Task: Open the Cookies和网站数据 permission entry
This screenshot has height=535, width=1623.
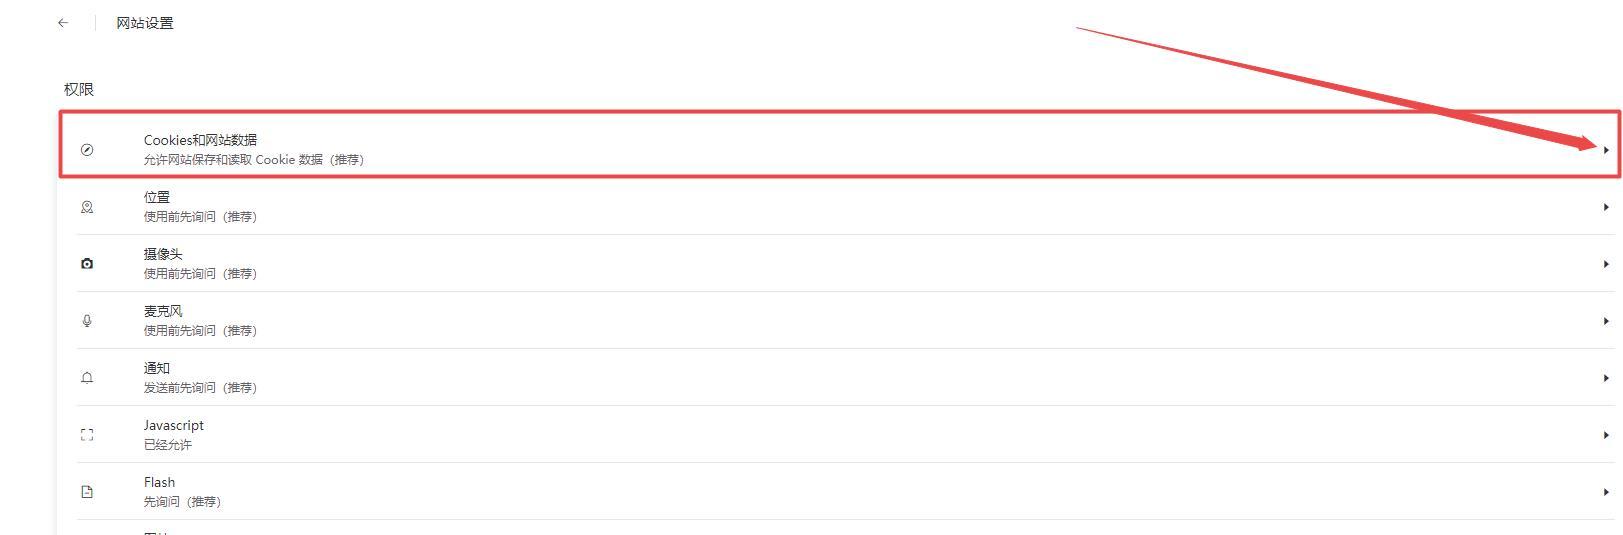Action: point(201,141)
